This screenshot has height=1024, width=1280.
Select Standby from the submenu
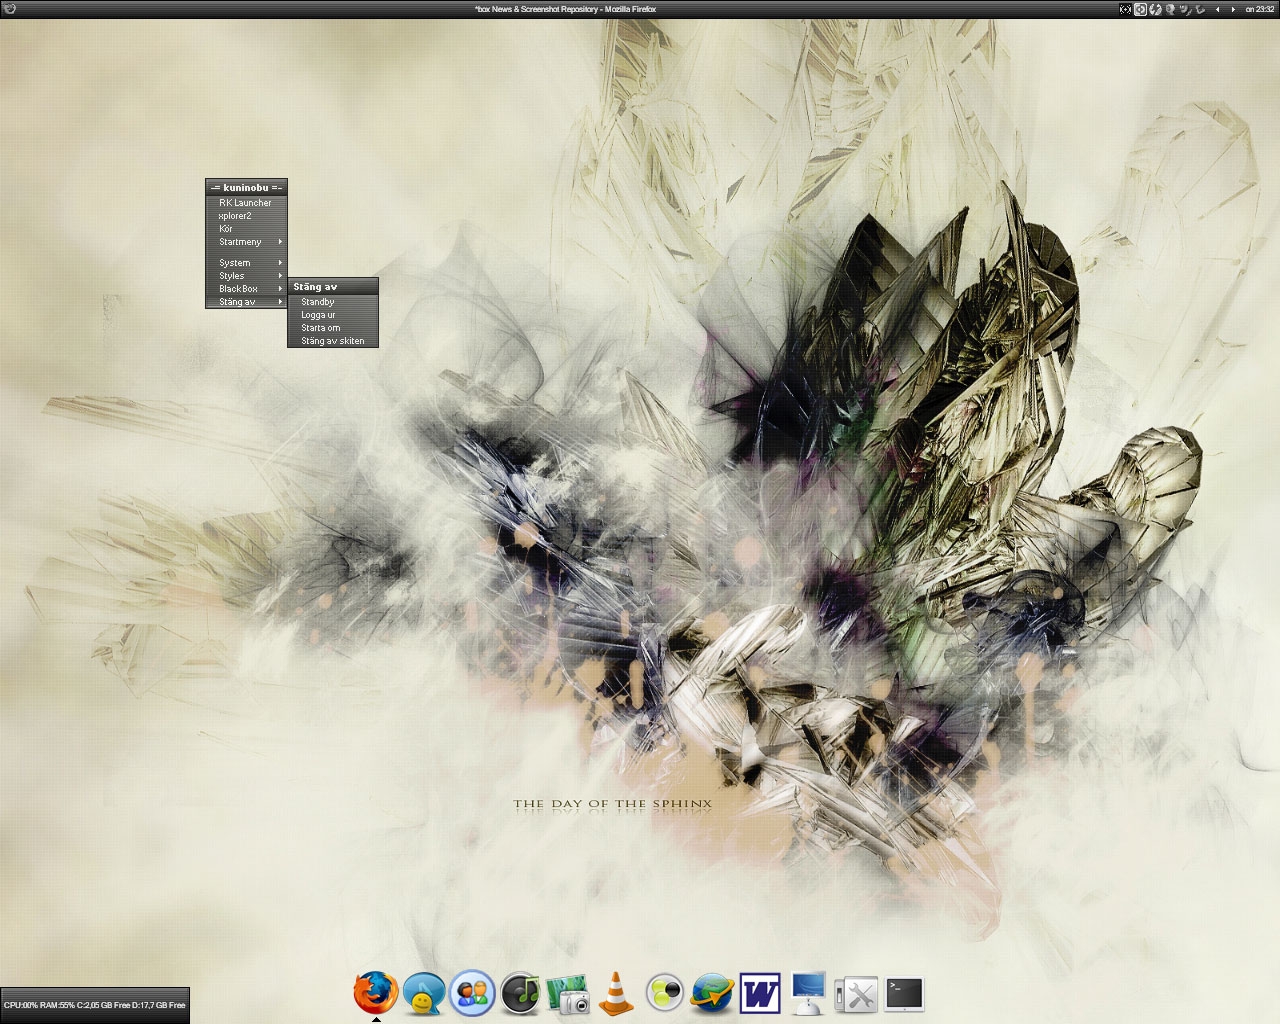[x=333, y=301]
